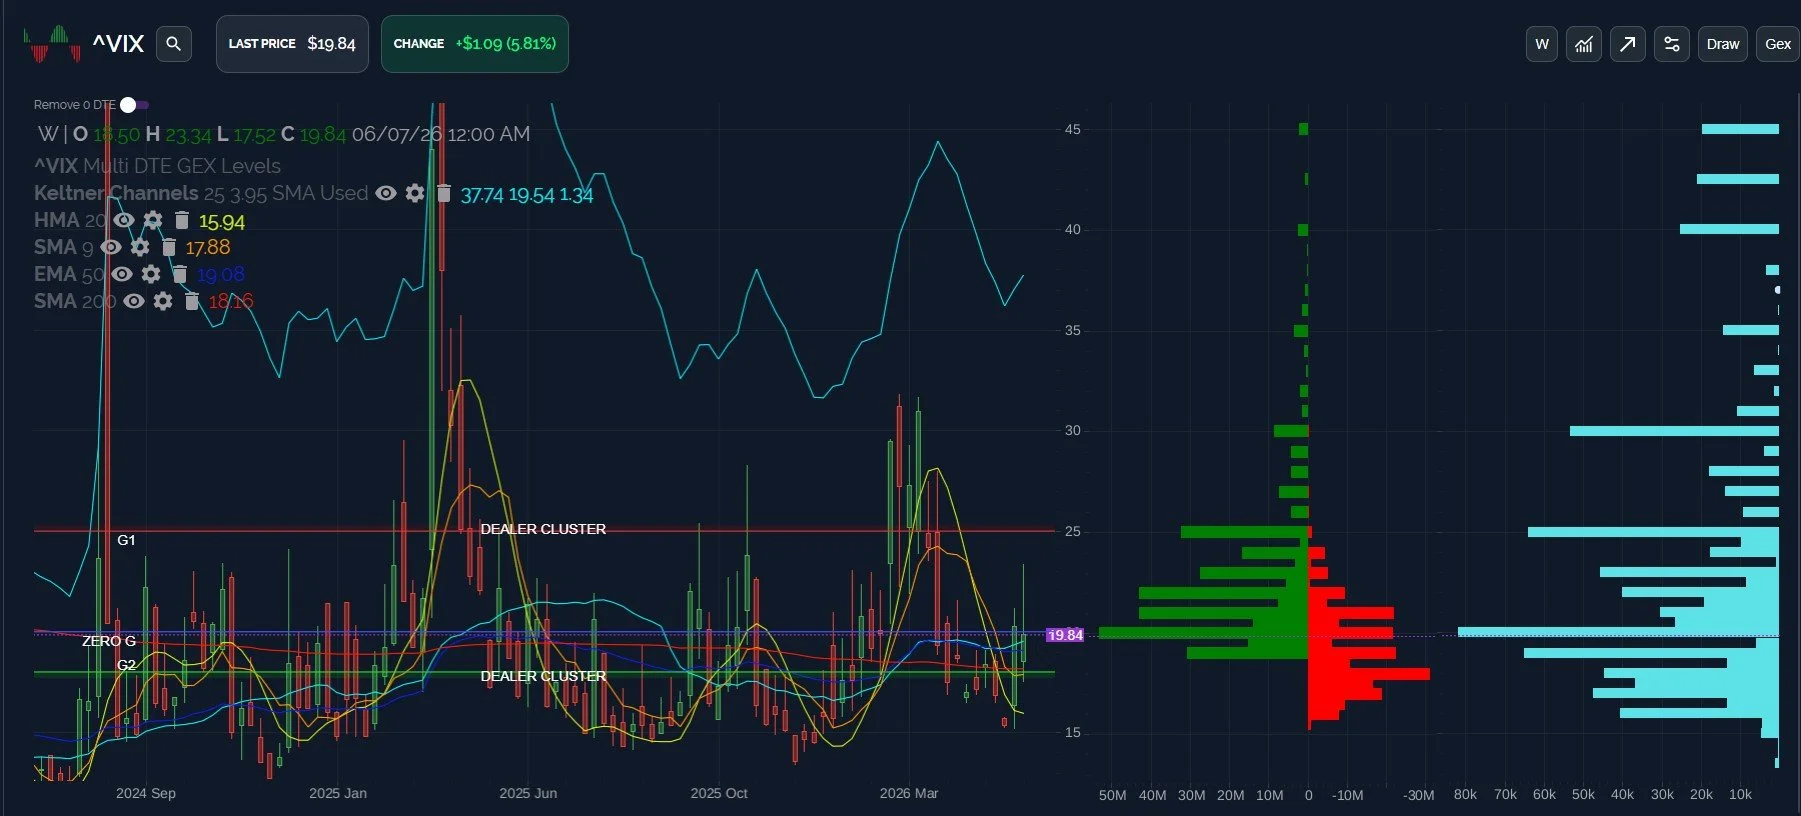Click the 2024 Sep date label

[146, 793]
